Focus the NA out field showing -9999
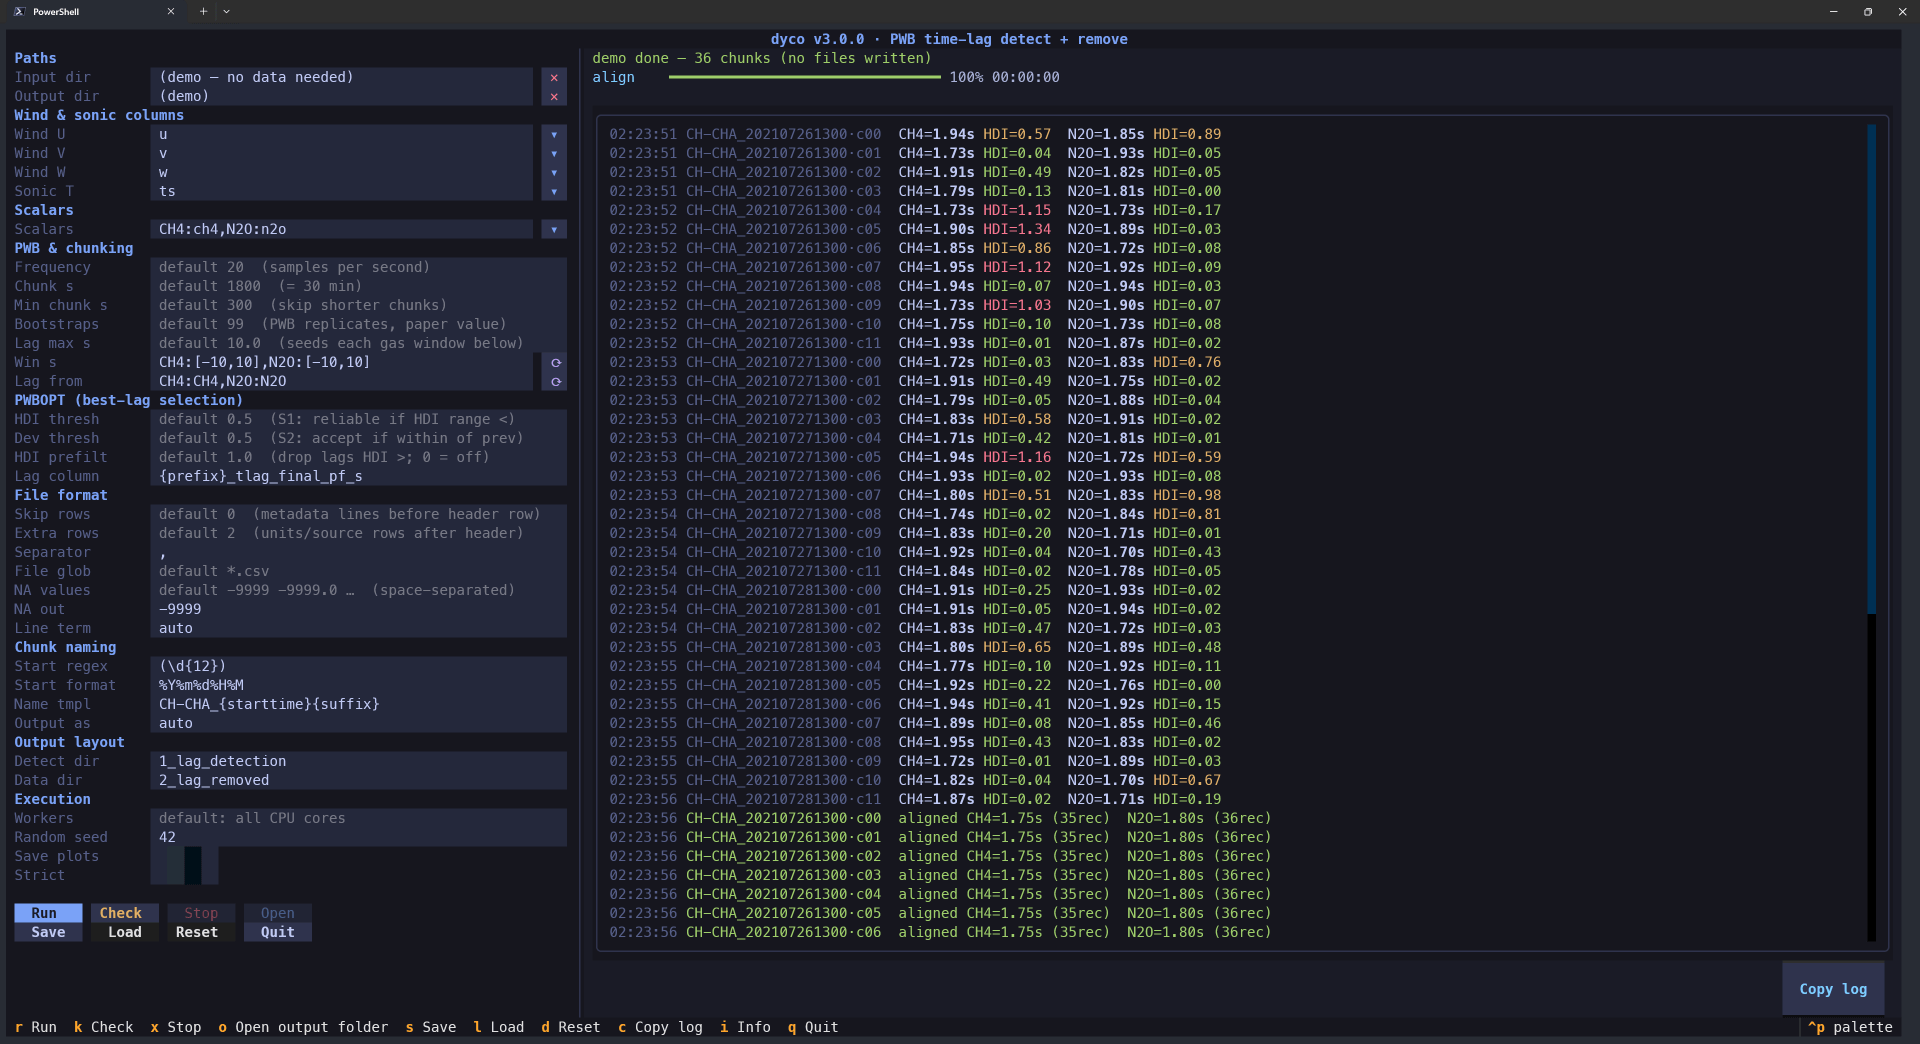This screenshot has height=1044, width=1920. (x=358, y=609)
